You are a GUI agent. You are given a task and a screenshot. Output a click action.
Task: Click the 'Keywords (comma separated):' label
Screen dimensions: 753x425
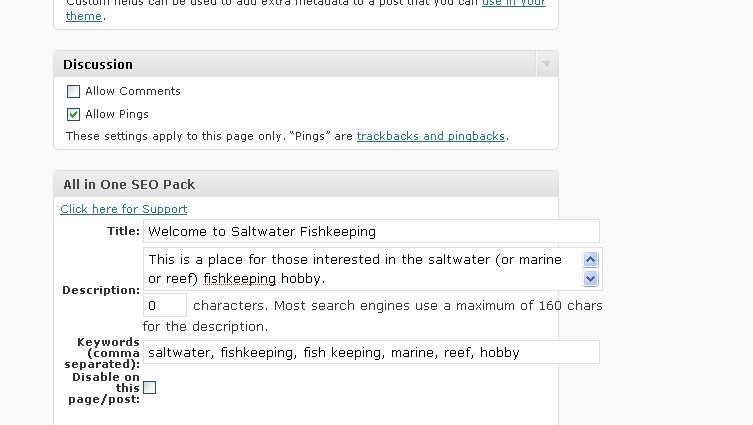[x=106, y=352]
